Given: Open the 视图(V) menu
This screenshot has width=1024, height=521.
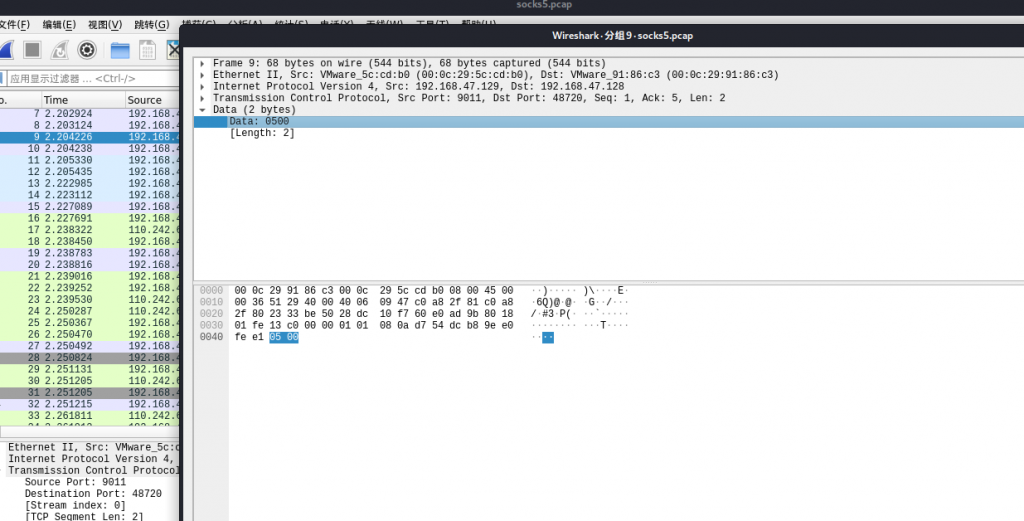Looking at the screenshot, I should pos(104,25).
